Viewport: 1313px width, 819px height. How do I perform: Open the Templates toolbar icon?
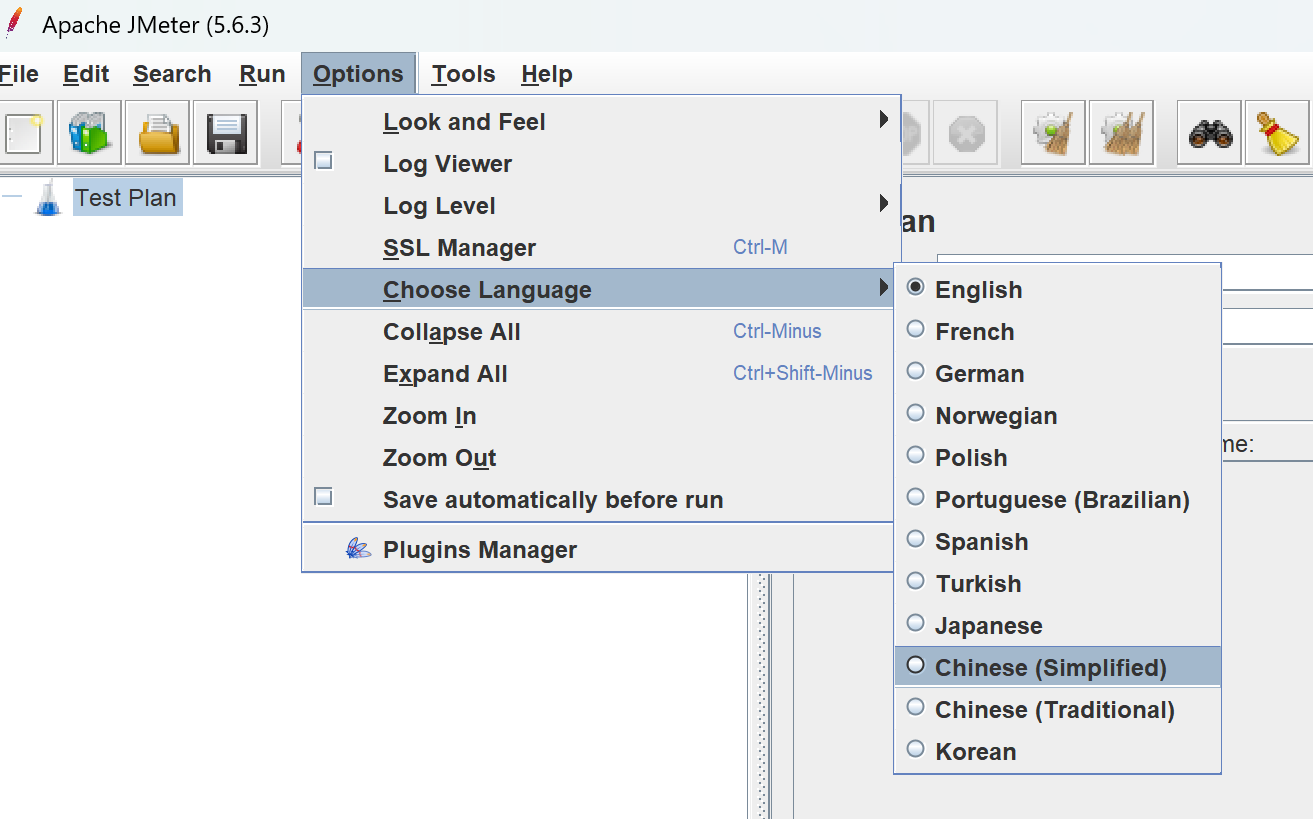[89, 132]
